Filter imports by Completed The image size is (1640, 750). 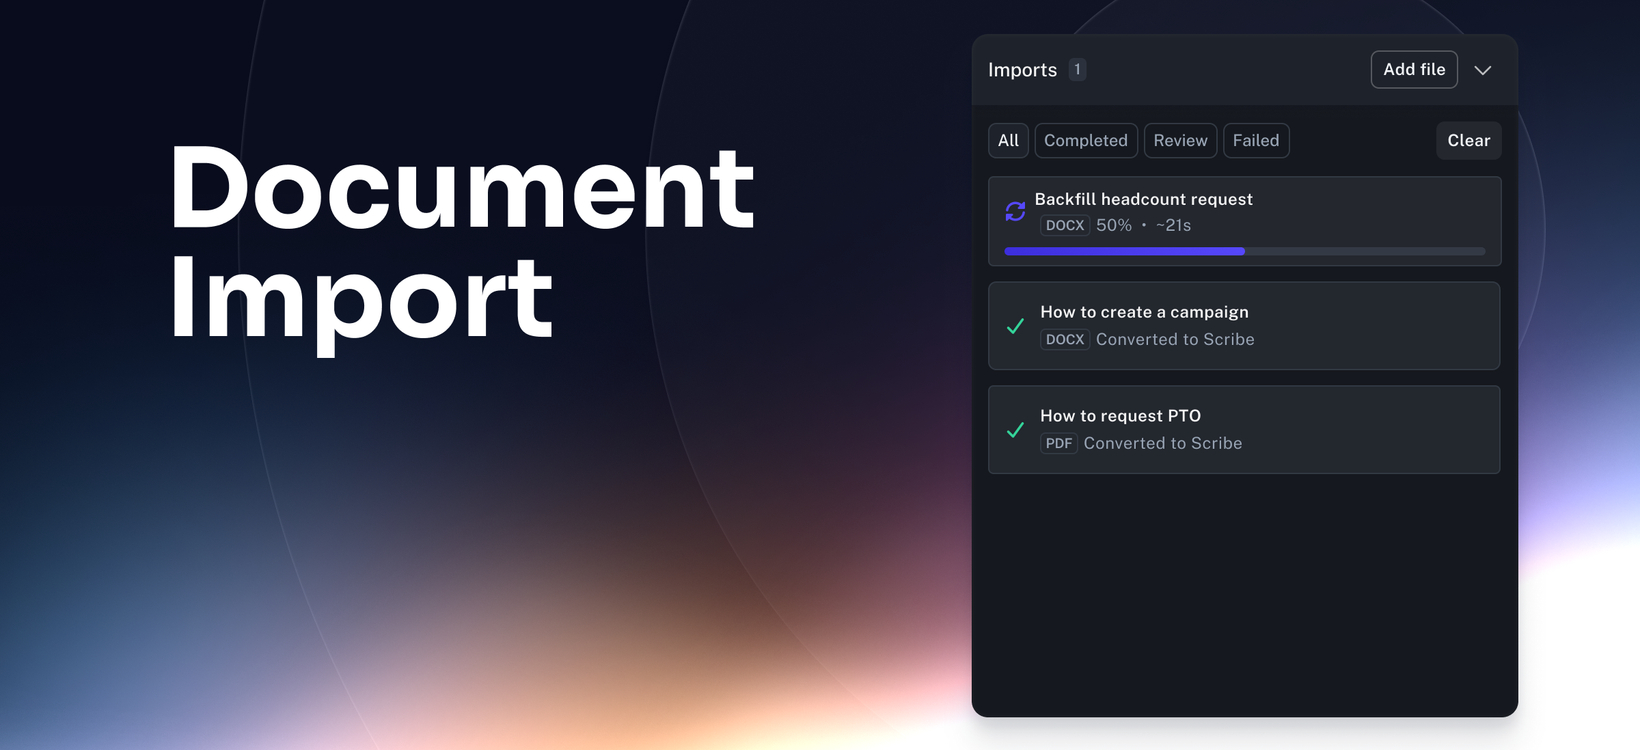[x=1086, y=141]
